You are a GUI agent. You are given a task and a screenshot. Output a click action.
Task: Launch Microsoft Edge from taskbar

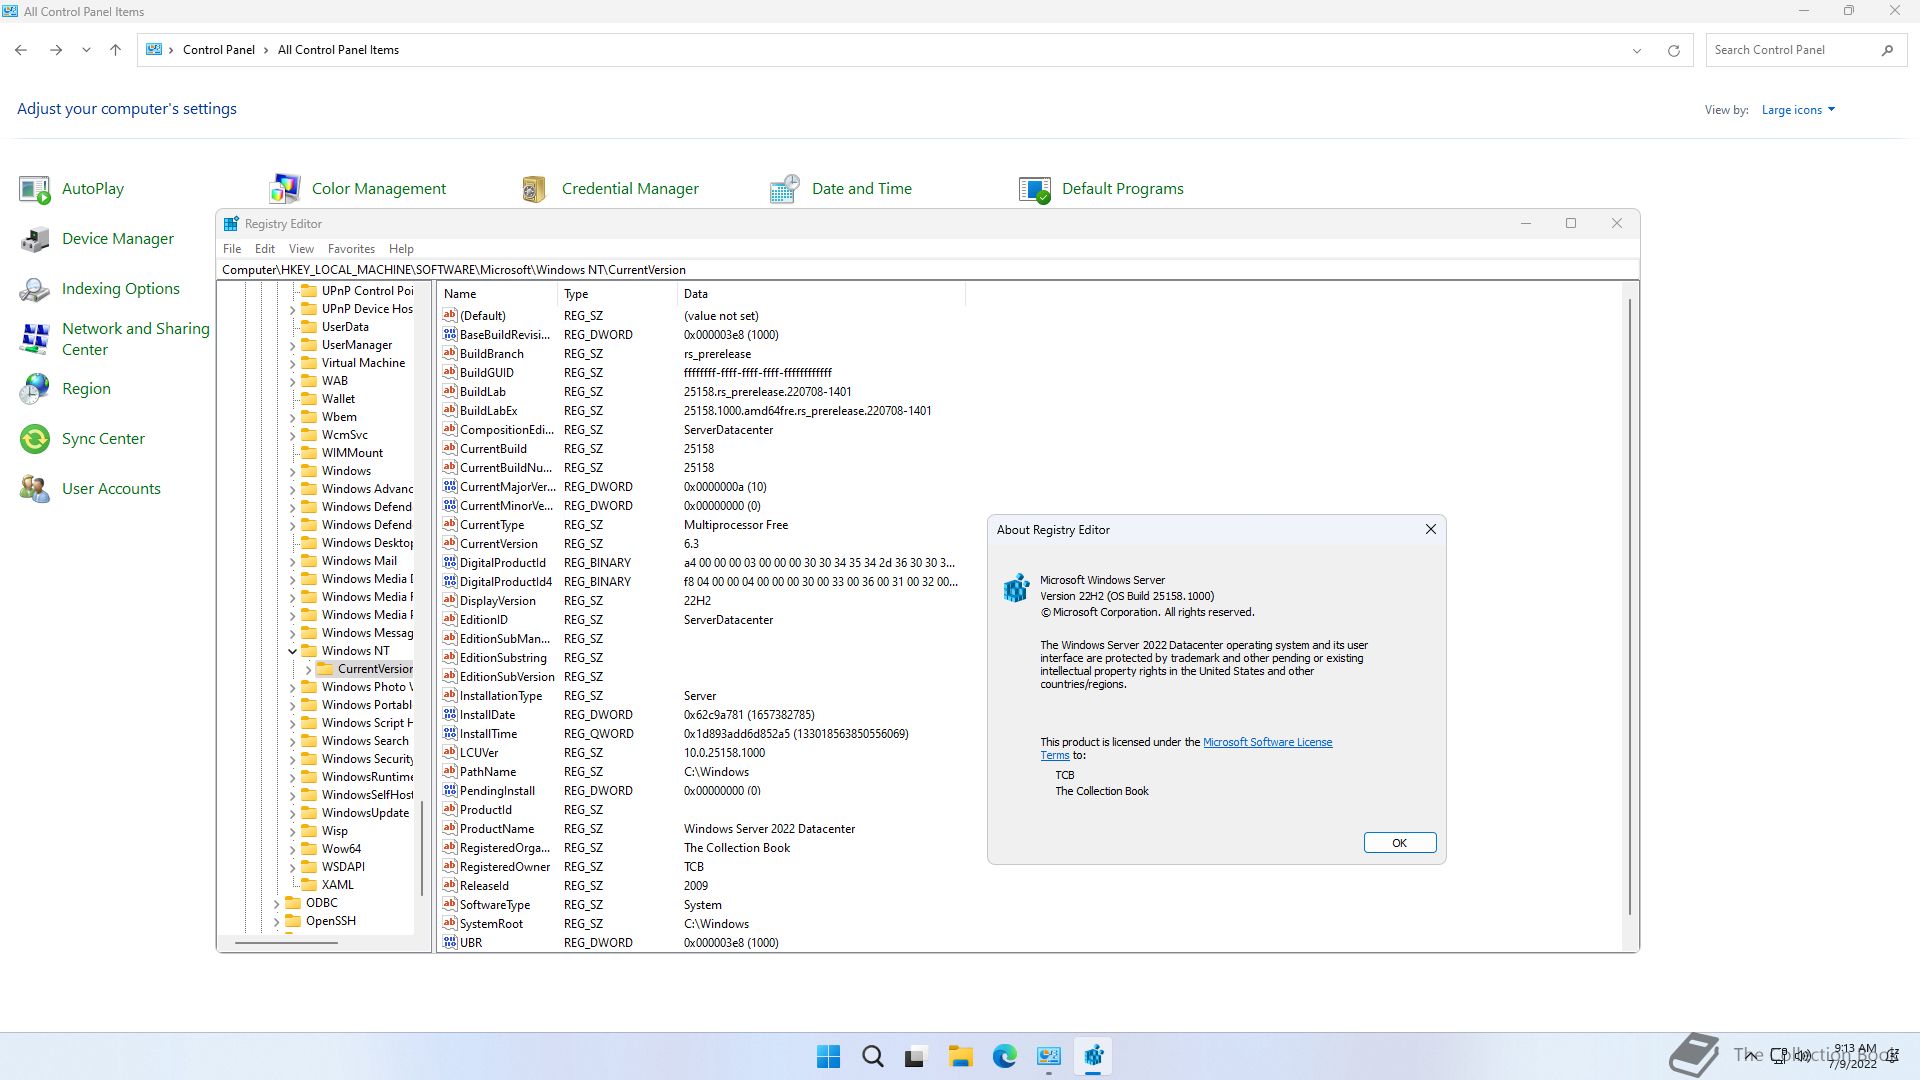pyautogui.click(x=1004, y=1056)
